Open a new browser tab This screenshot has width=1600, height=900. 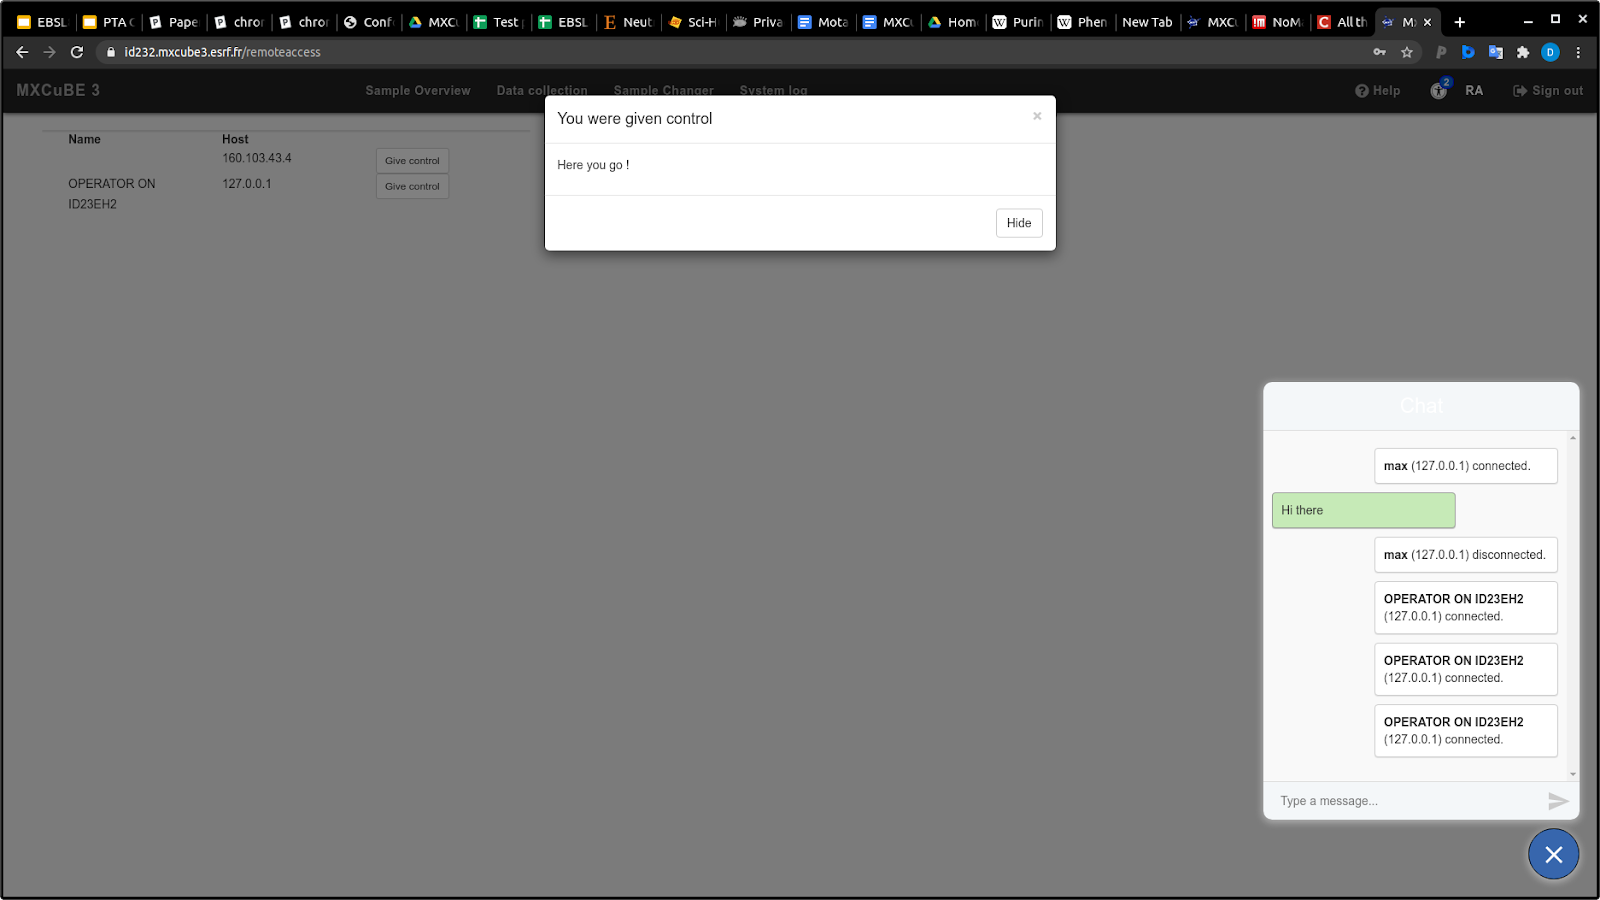[1460, 22]
